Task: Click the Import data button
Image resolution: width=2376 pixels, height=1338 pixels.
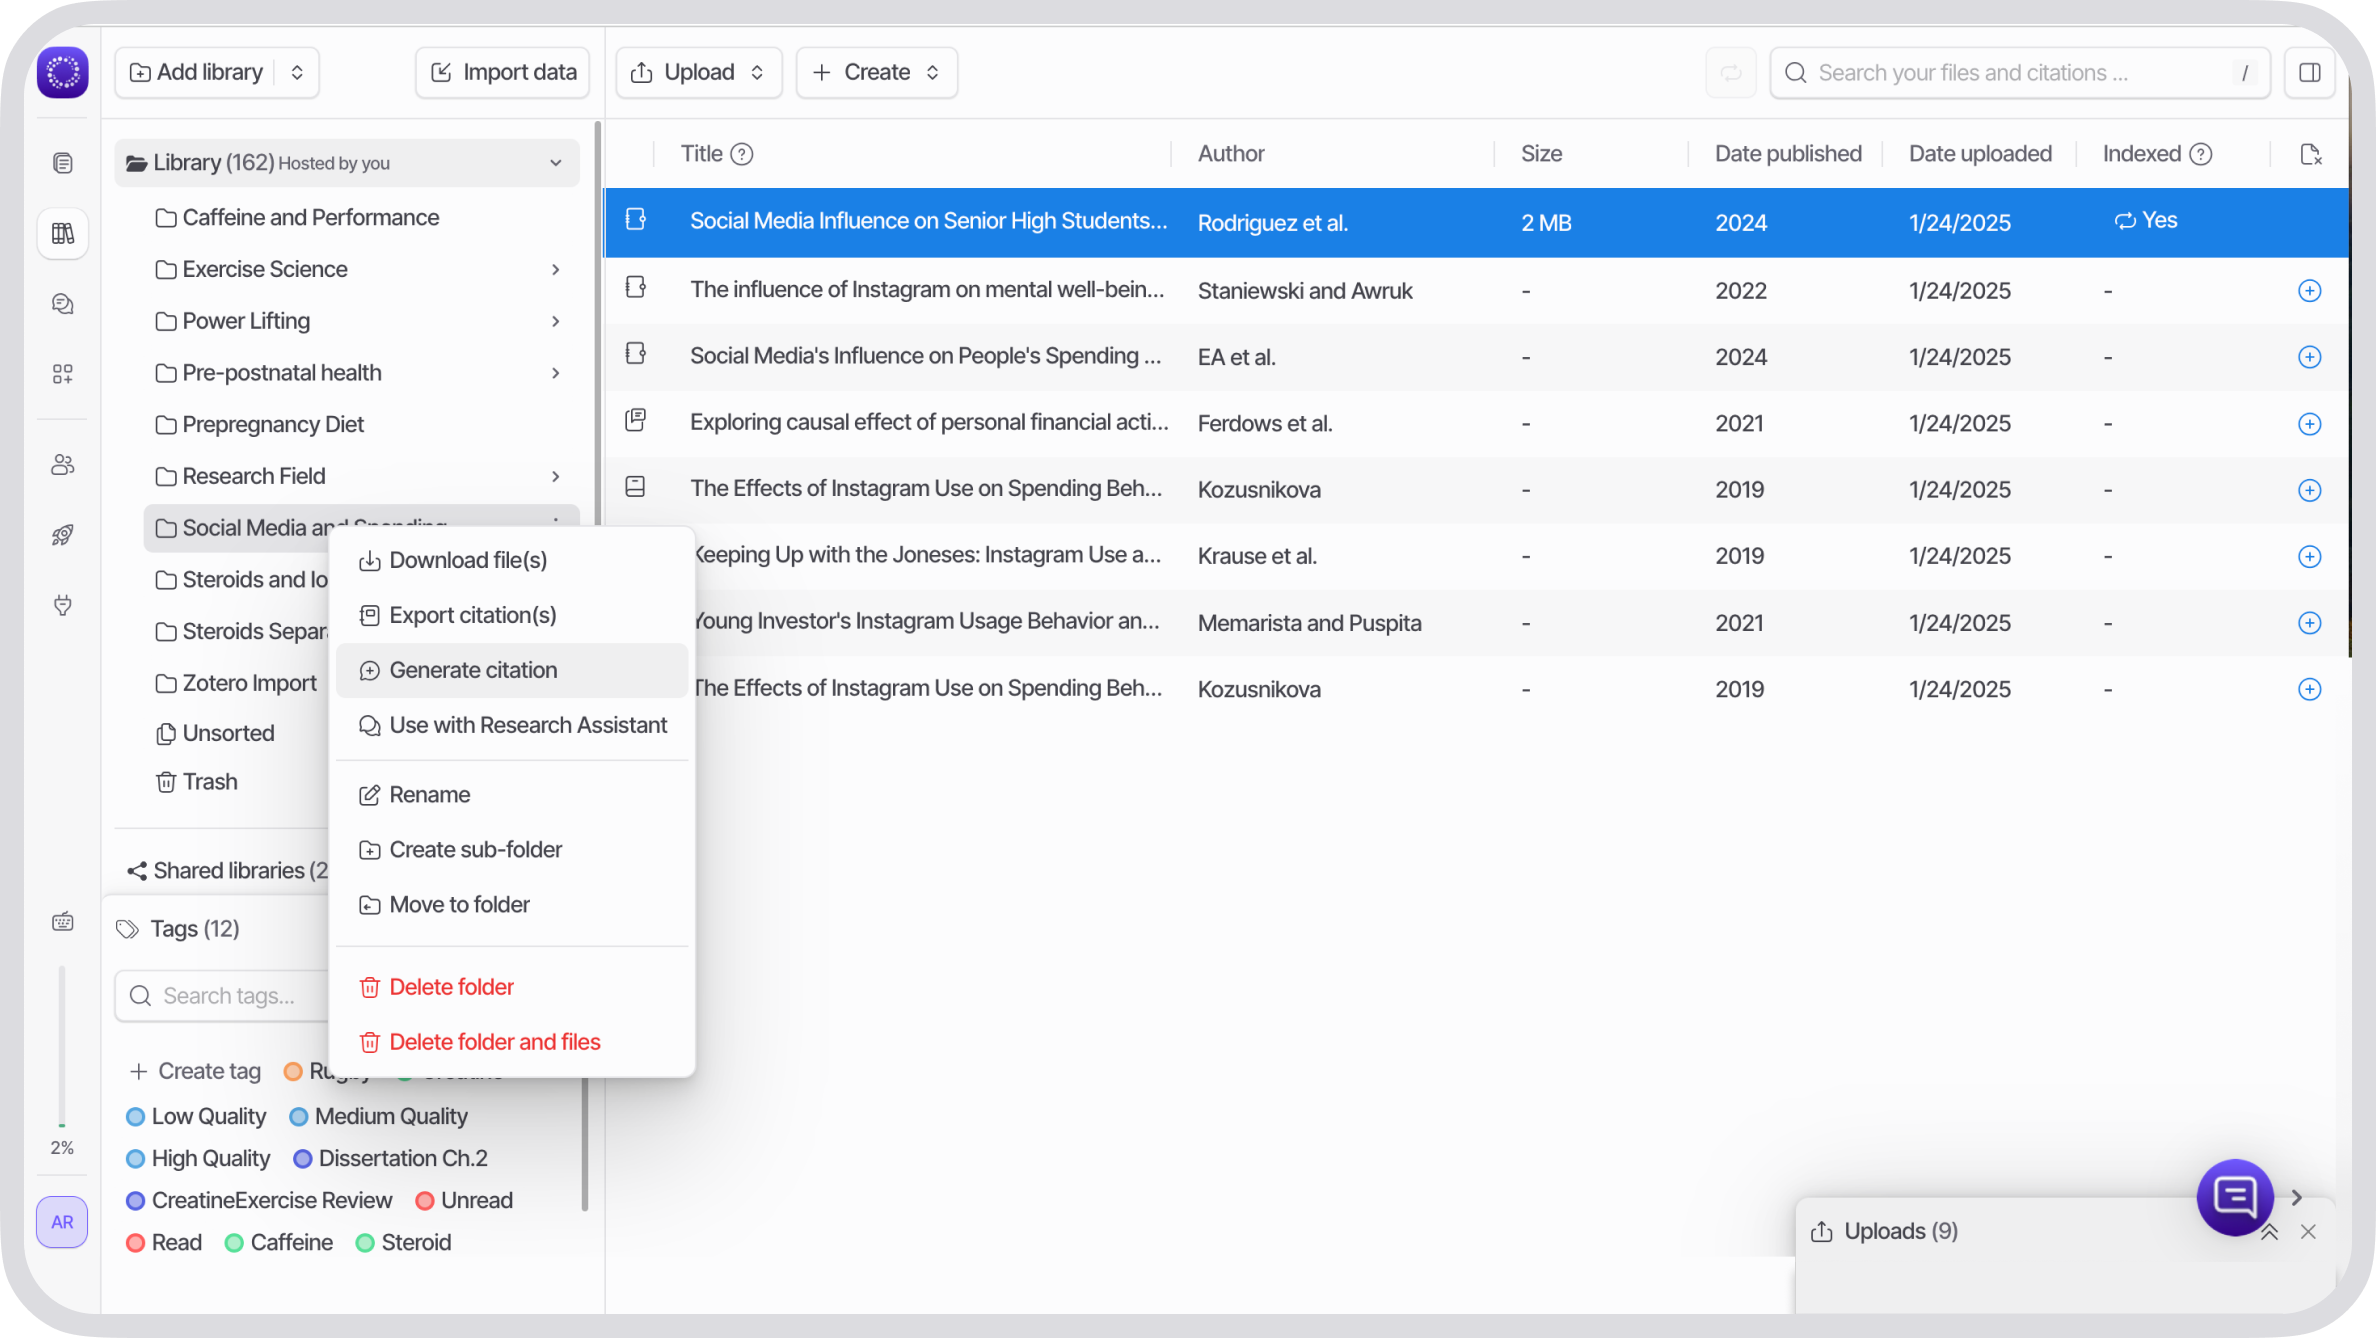Action: coord(502,72)
